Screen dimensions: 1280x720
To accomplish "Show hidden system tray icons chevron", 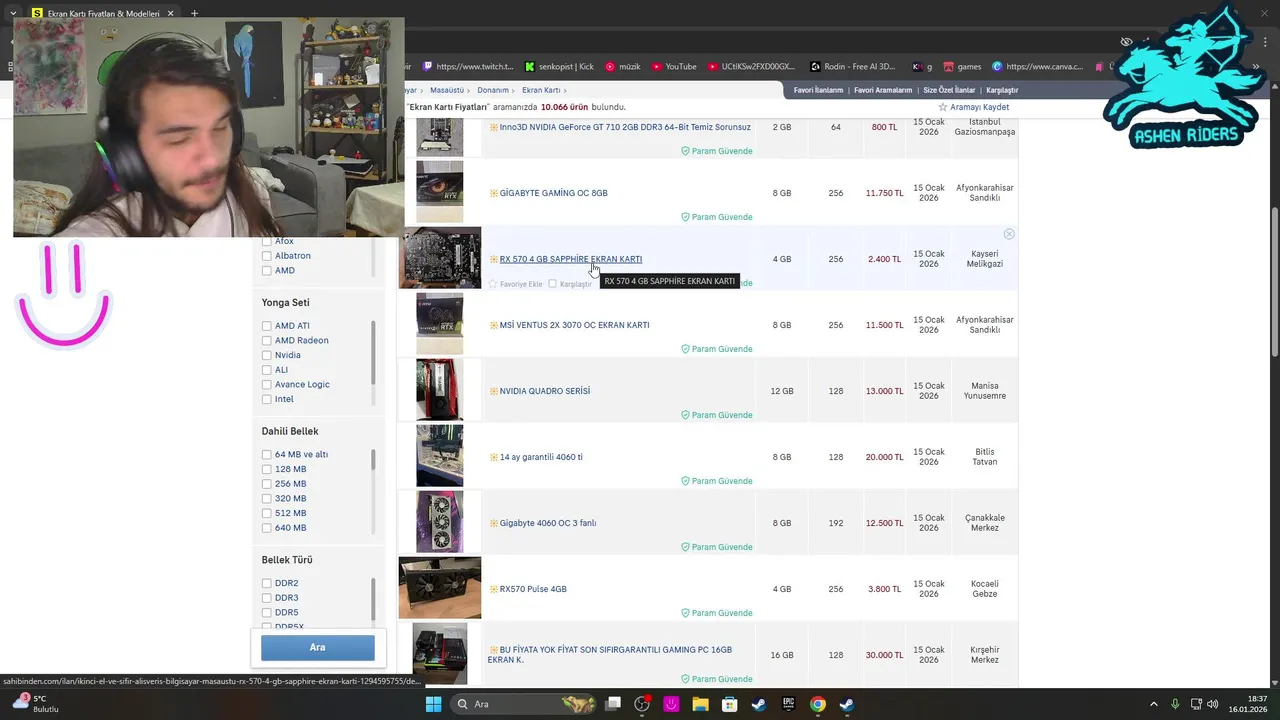I will (1155, 704).
